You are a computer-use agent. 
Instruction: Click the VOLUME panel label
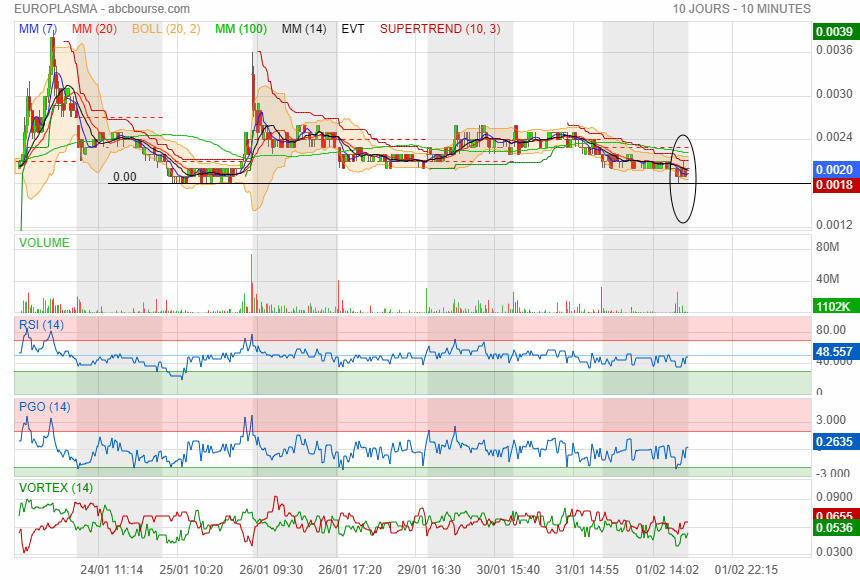[x=44, y=243]
